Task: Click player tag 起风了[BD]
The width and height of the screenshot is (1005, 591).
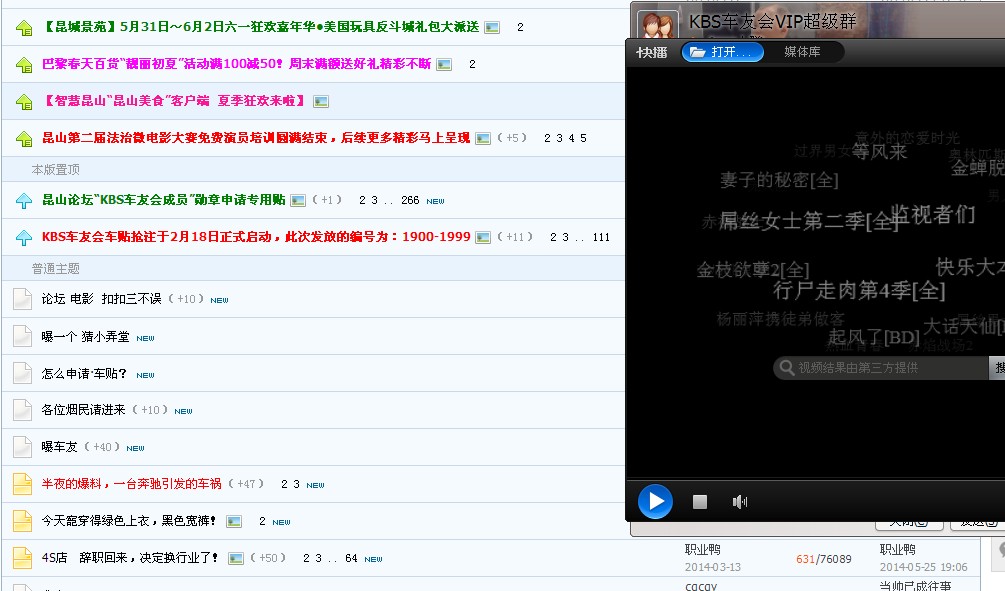Action: [874, 337]
